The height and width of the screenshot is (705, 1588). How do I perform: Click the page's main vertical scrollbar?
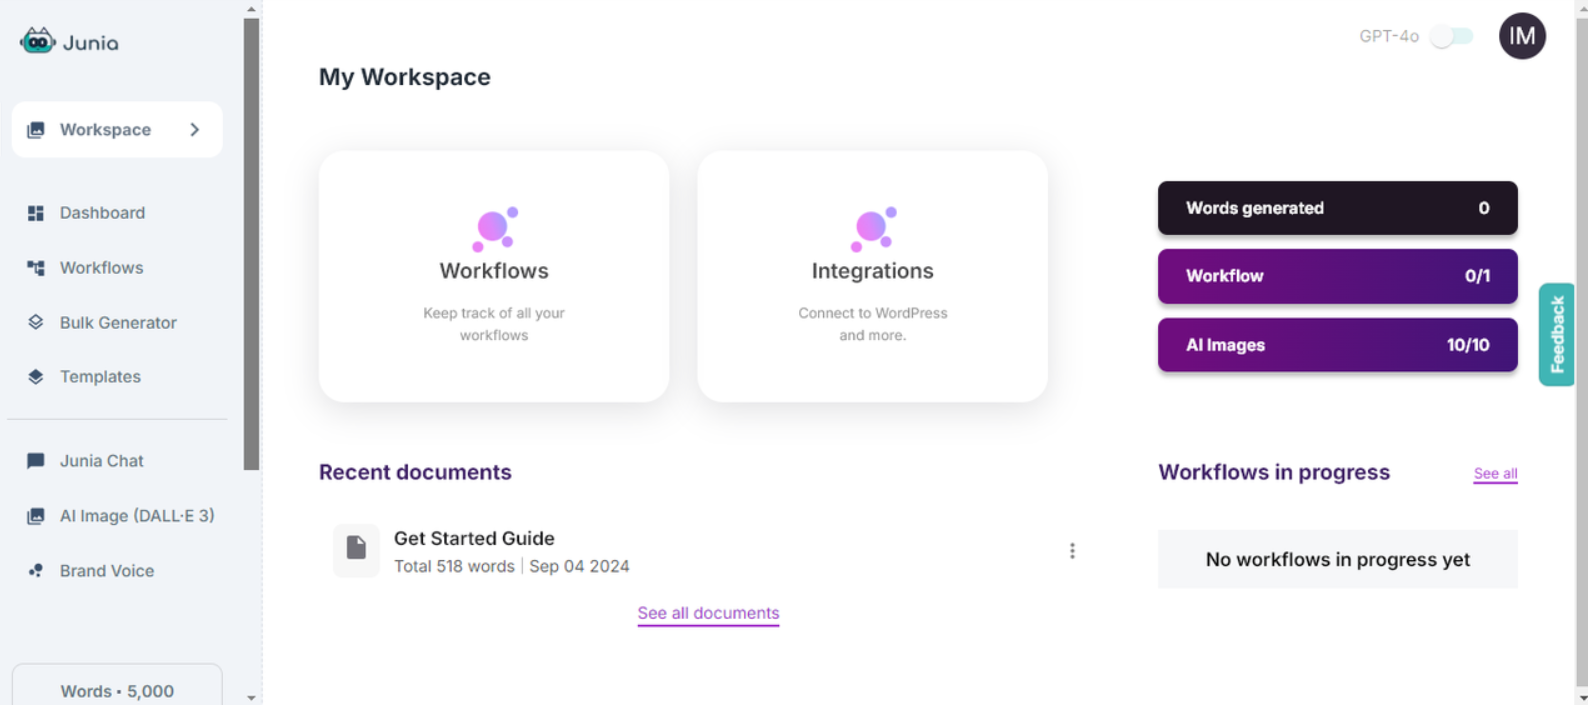(x=1581, y=350)
